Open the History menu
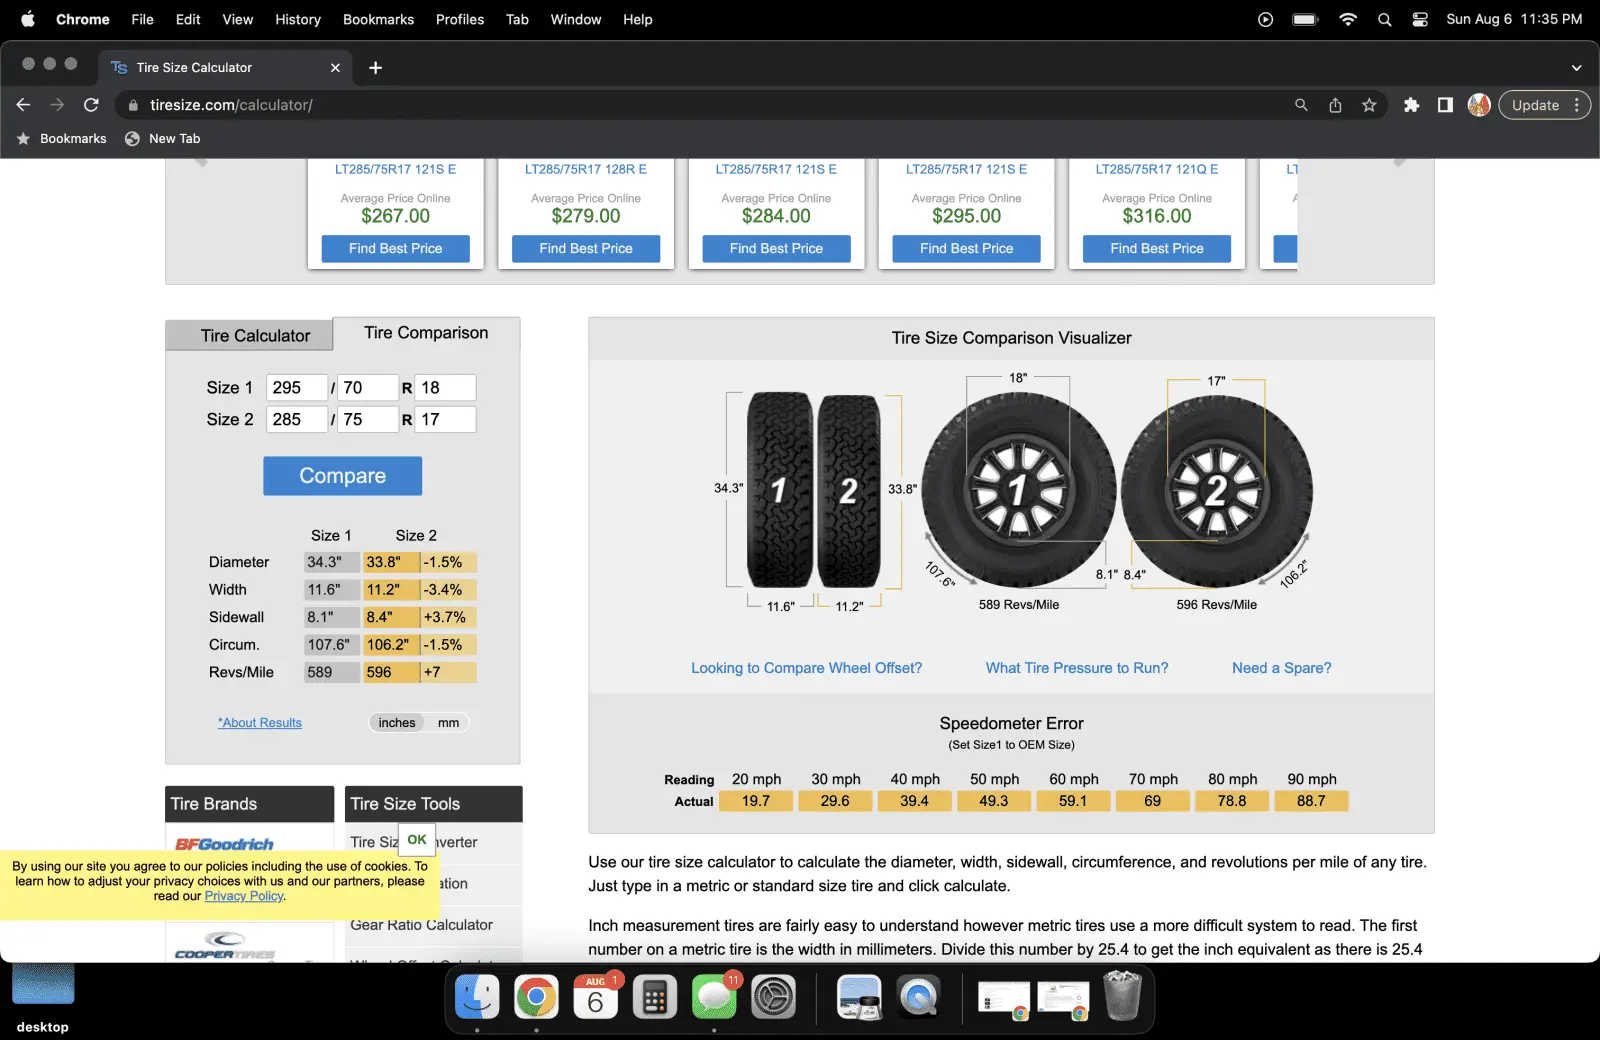The width and height of the screenshot is (1600, 1040). (298, 19)
